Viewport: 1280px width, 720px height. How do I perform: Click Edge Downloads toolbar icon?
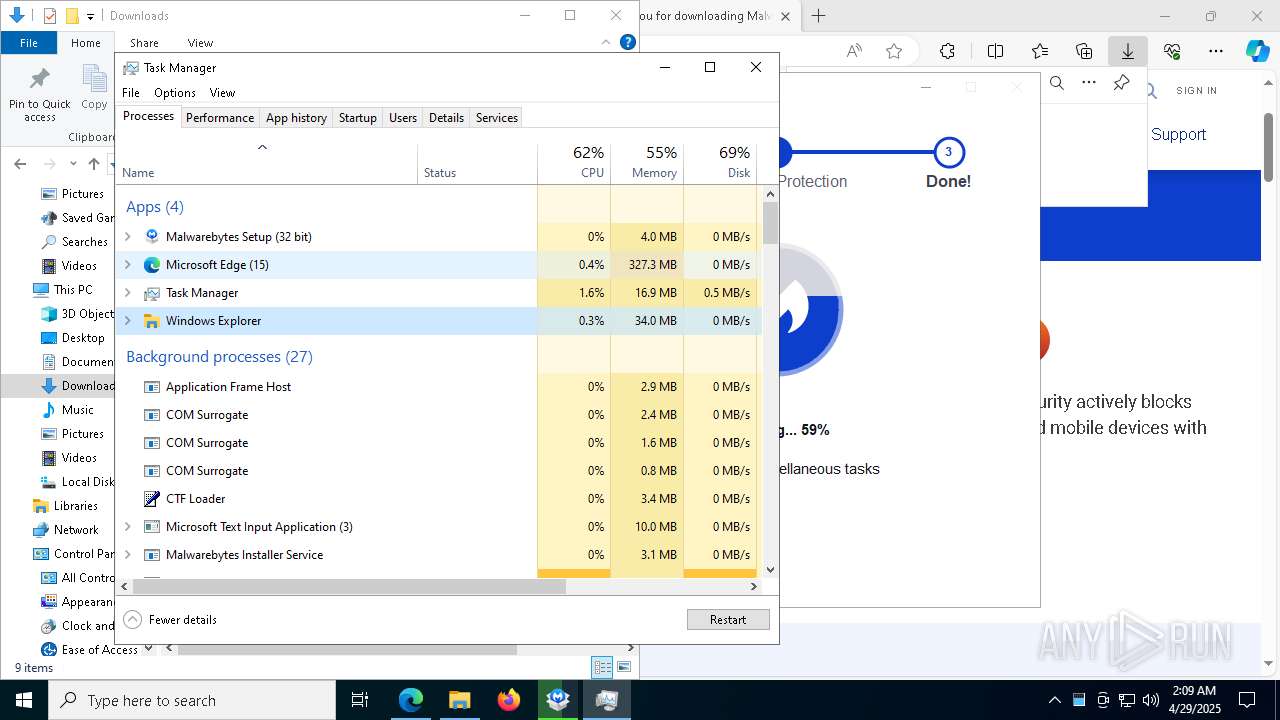click(1128, 51)
